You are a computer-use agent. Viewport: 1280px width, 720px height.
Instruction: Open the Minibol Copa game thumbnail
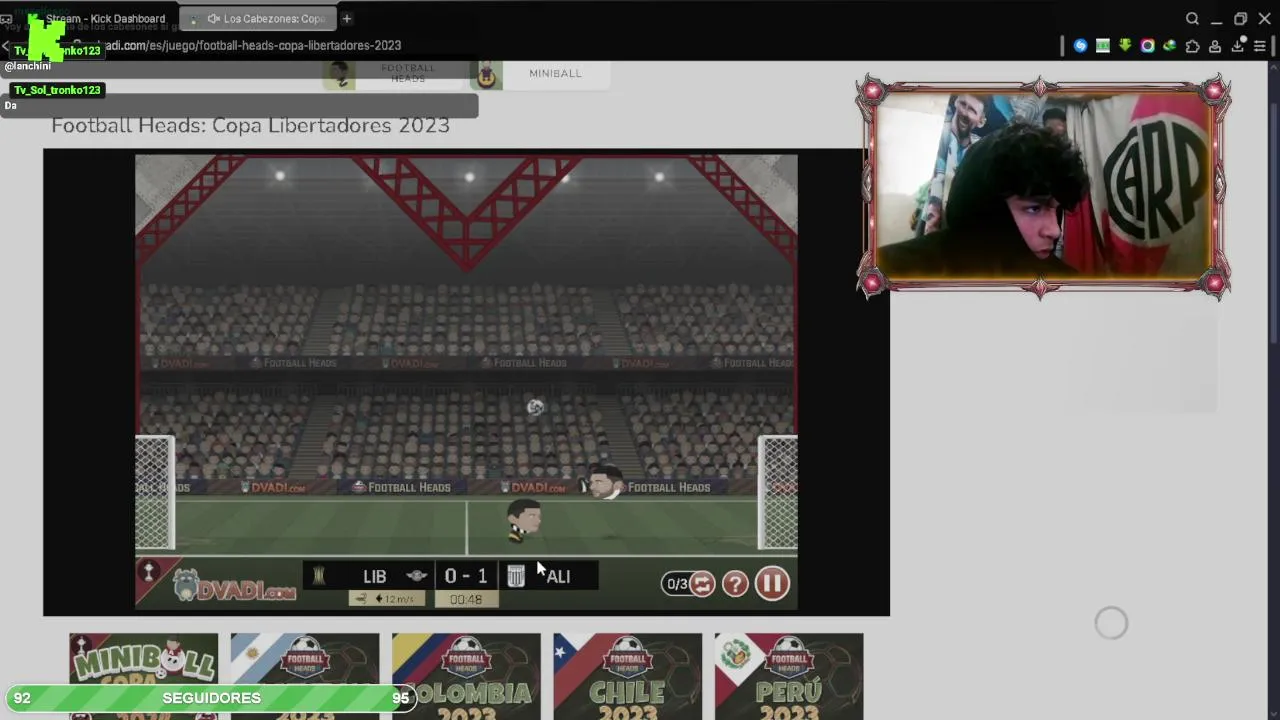(143, 676)
